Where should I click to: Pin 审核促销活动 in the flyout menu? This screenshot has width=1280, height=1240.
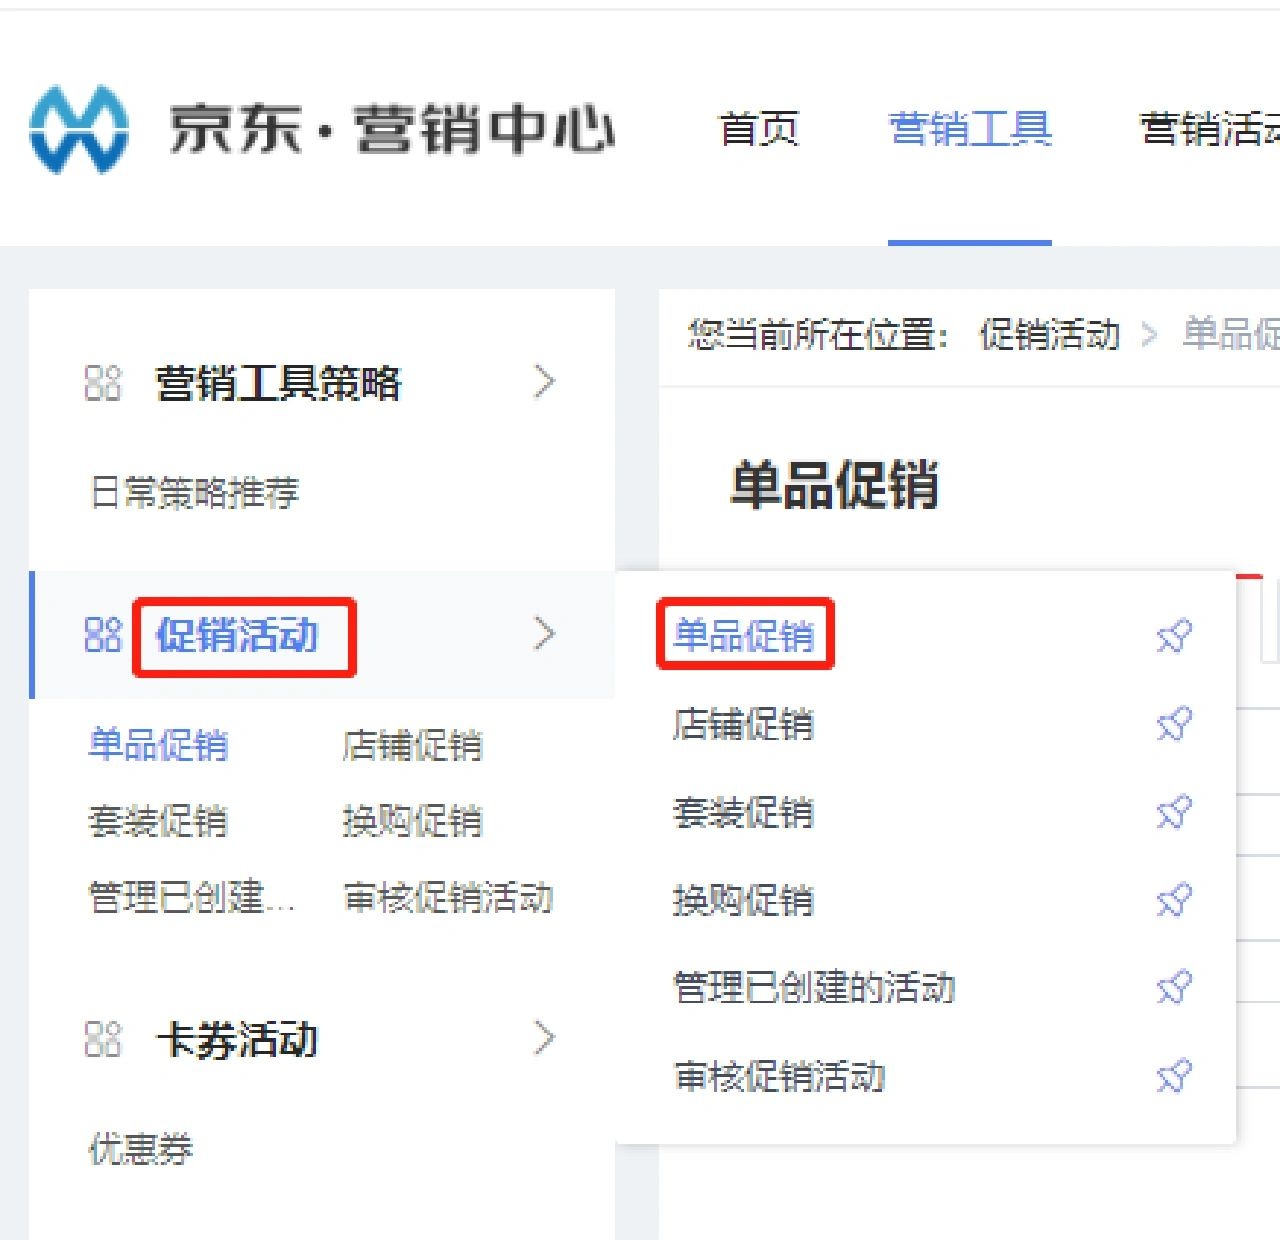click(x=1174, y=1075)
